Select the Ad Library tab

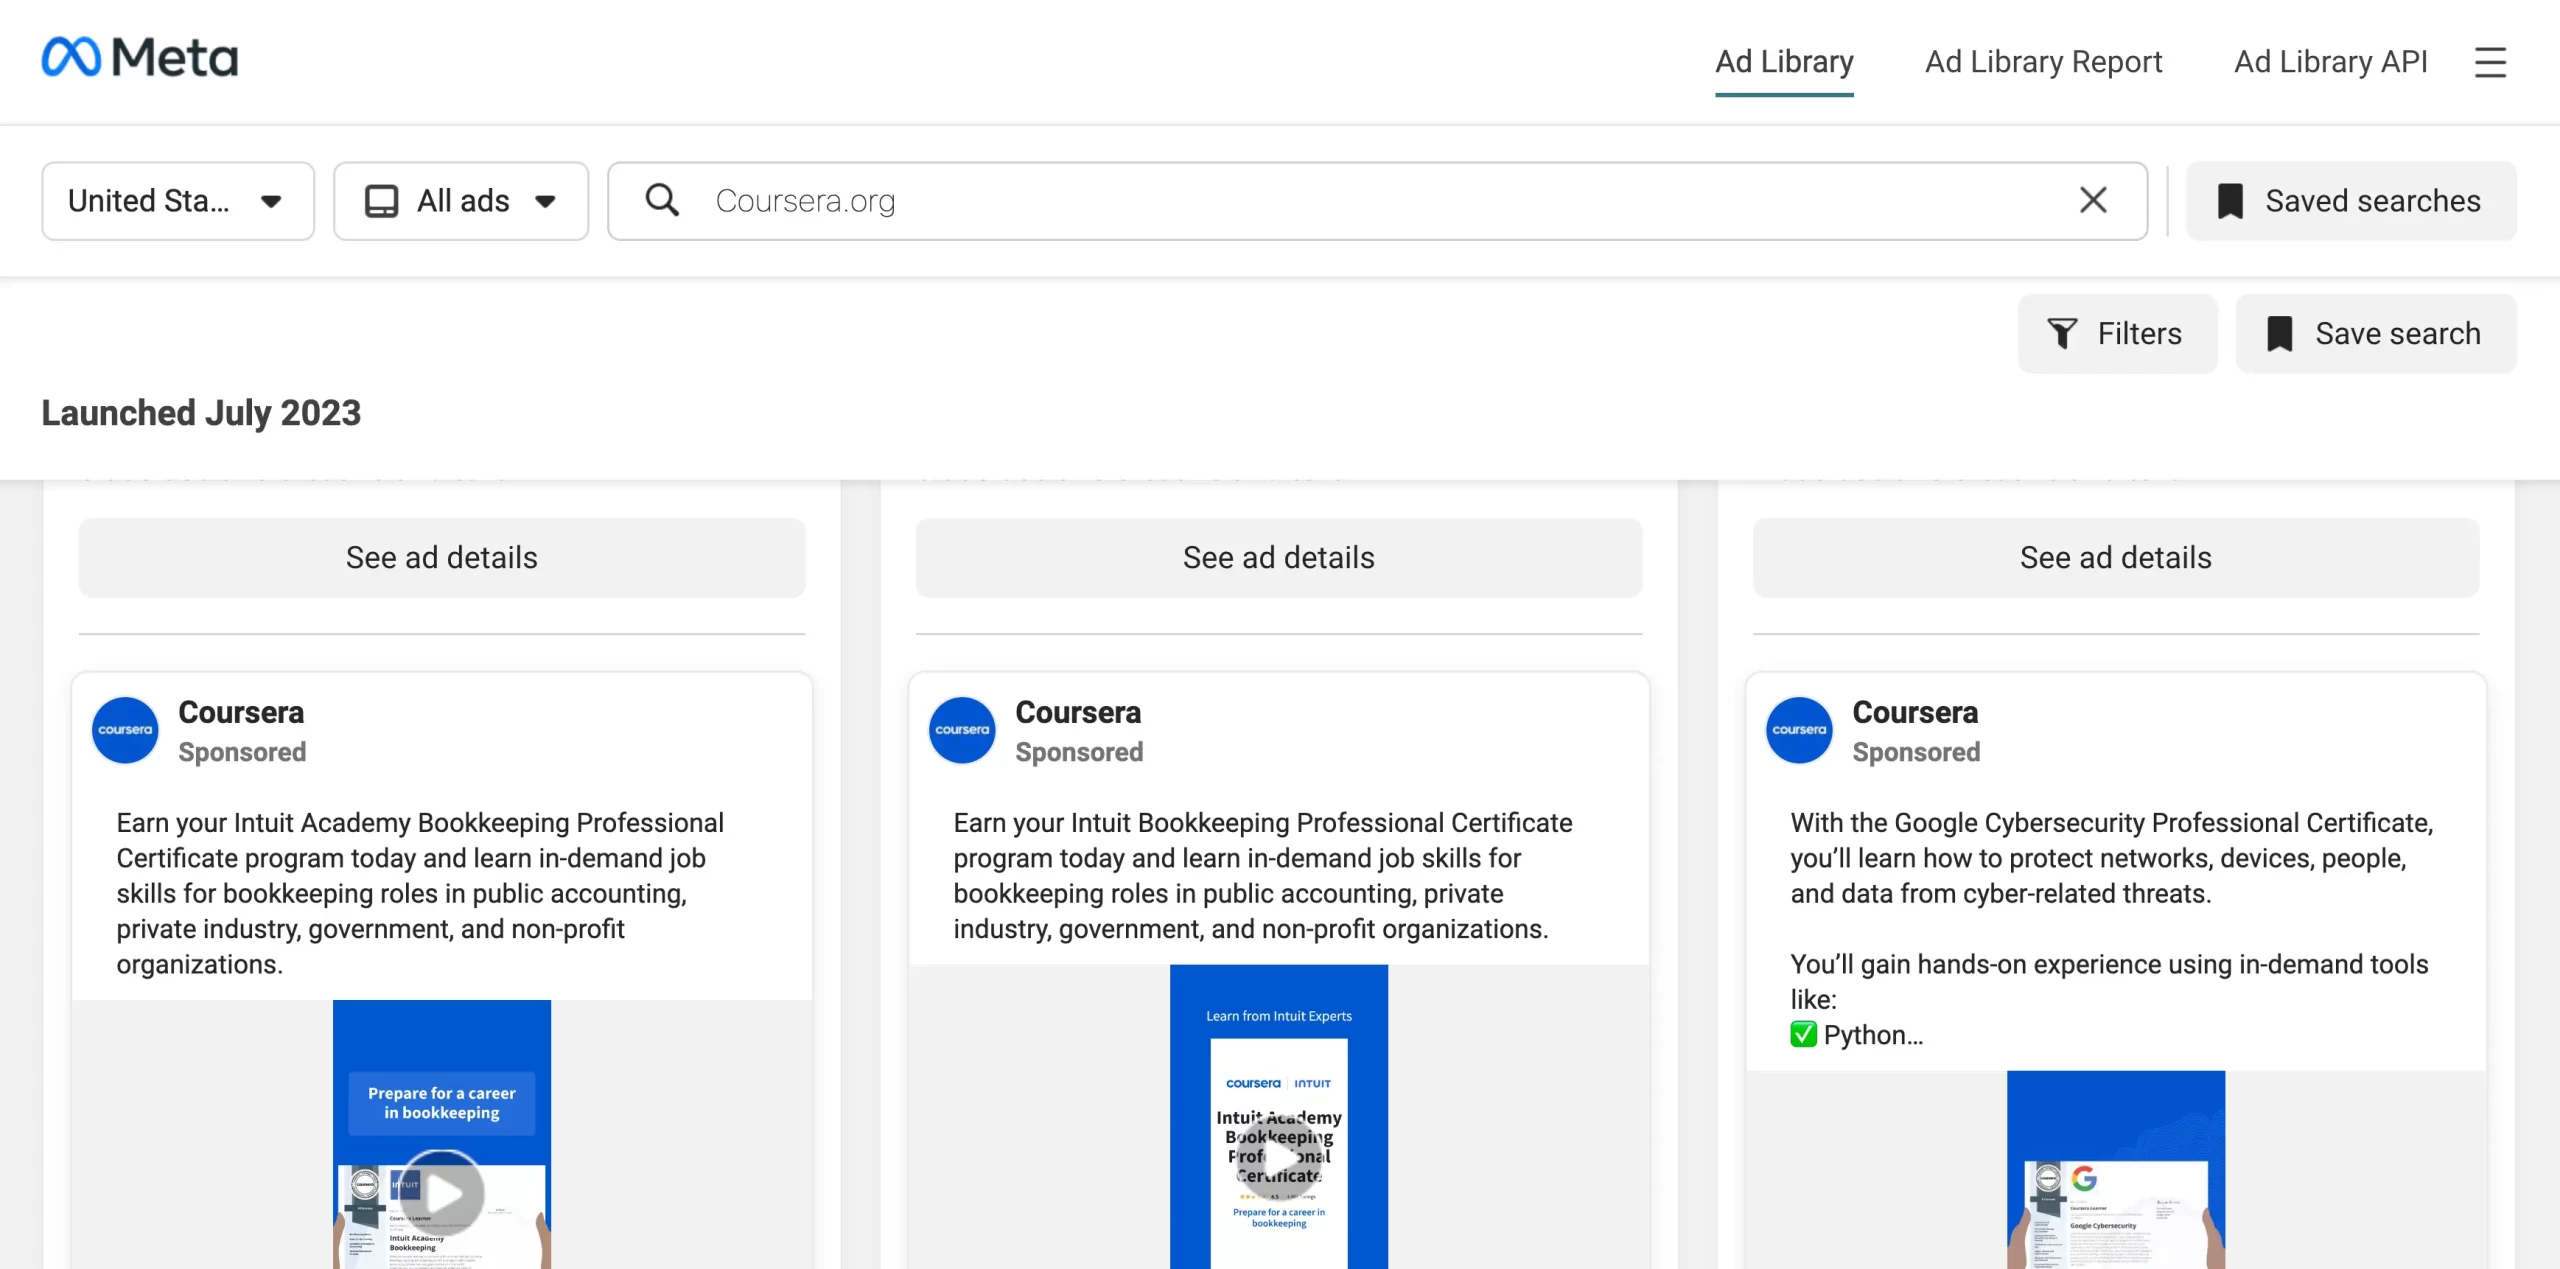1783,62
